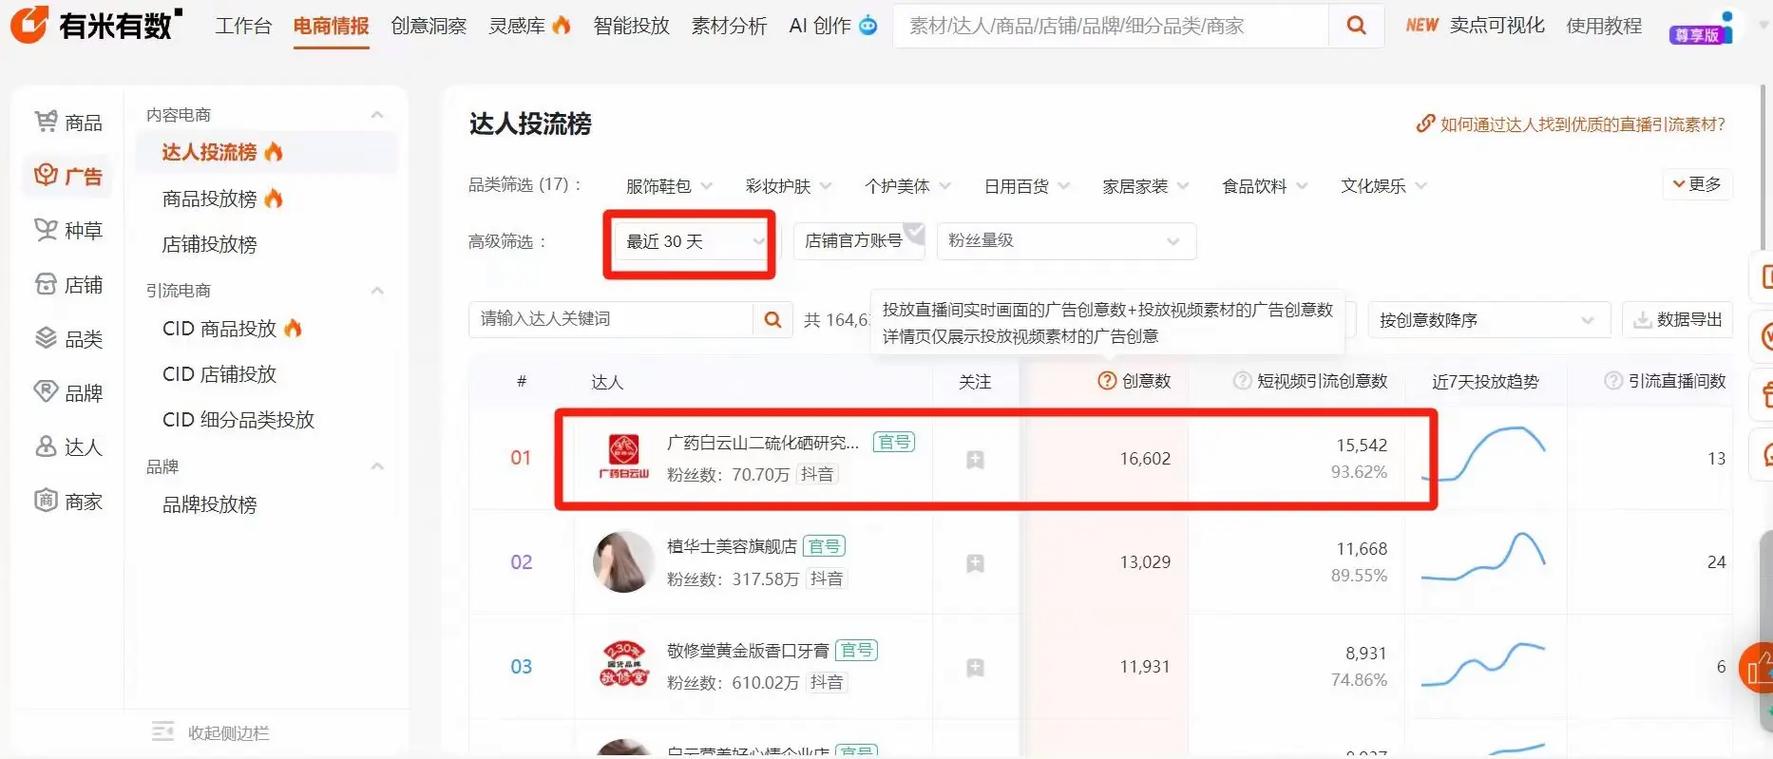Open the 品牌 sidebar section
This screenshot has width=1773, height=759.
coord(68,392)
